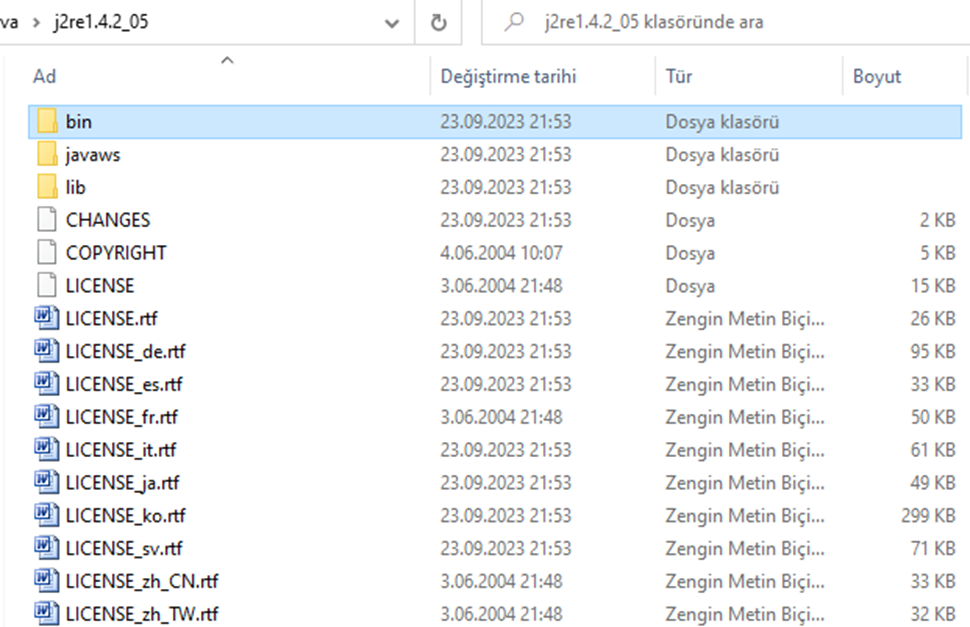This screenshot has height=627, width=970.
Task: Click the 299 KB size of LICENSE_ko.rtf
Action: [x=928, y=514]
